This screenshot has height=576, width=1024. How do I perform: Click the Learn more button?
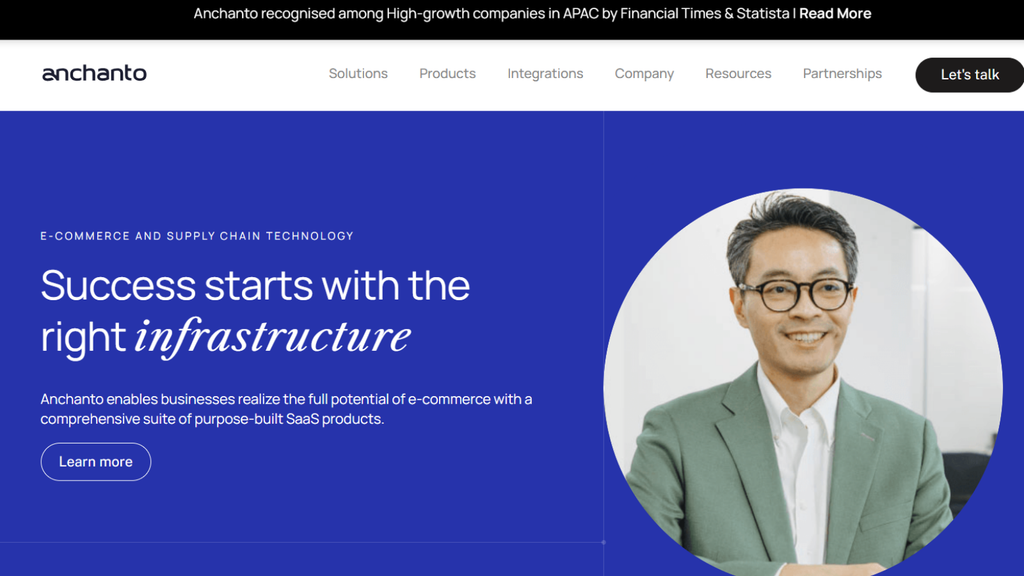95,462
